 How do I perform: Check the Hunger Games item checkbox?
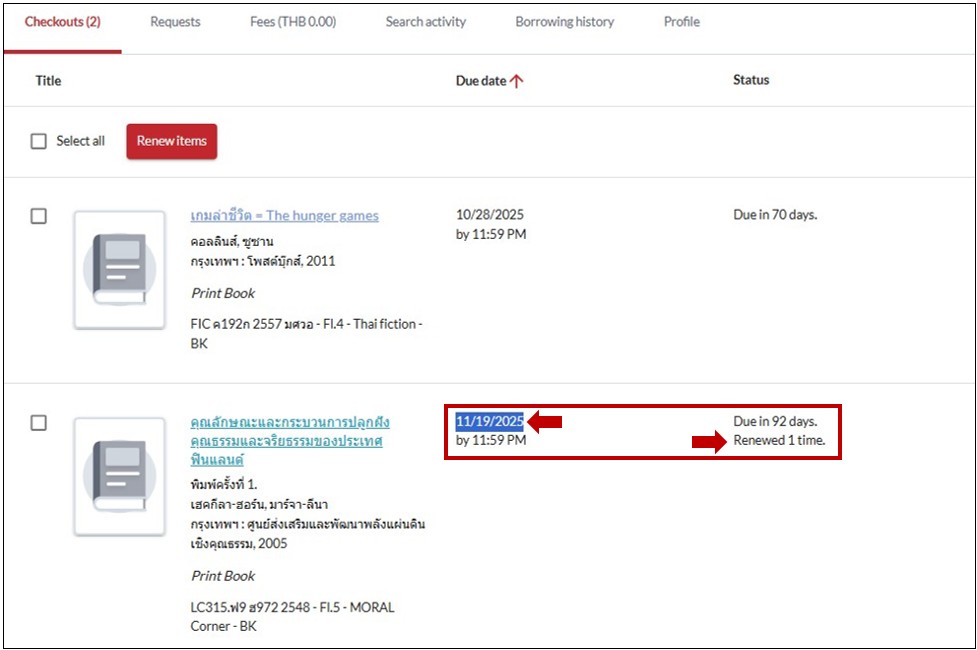tap(39, 216)
